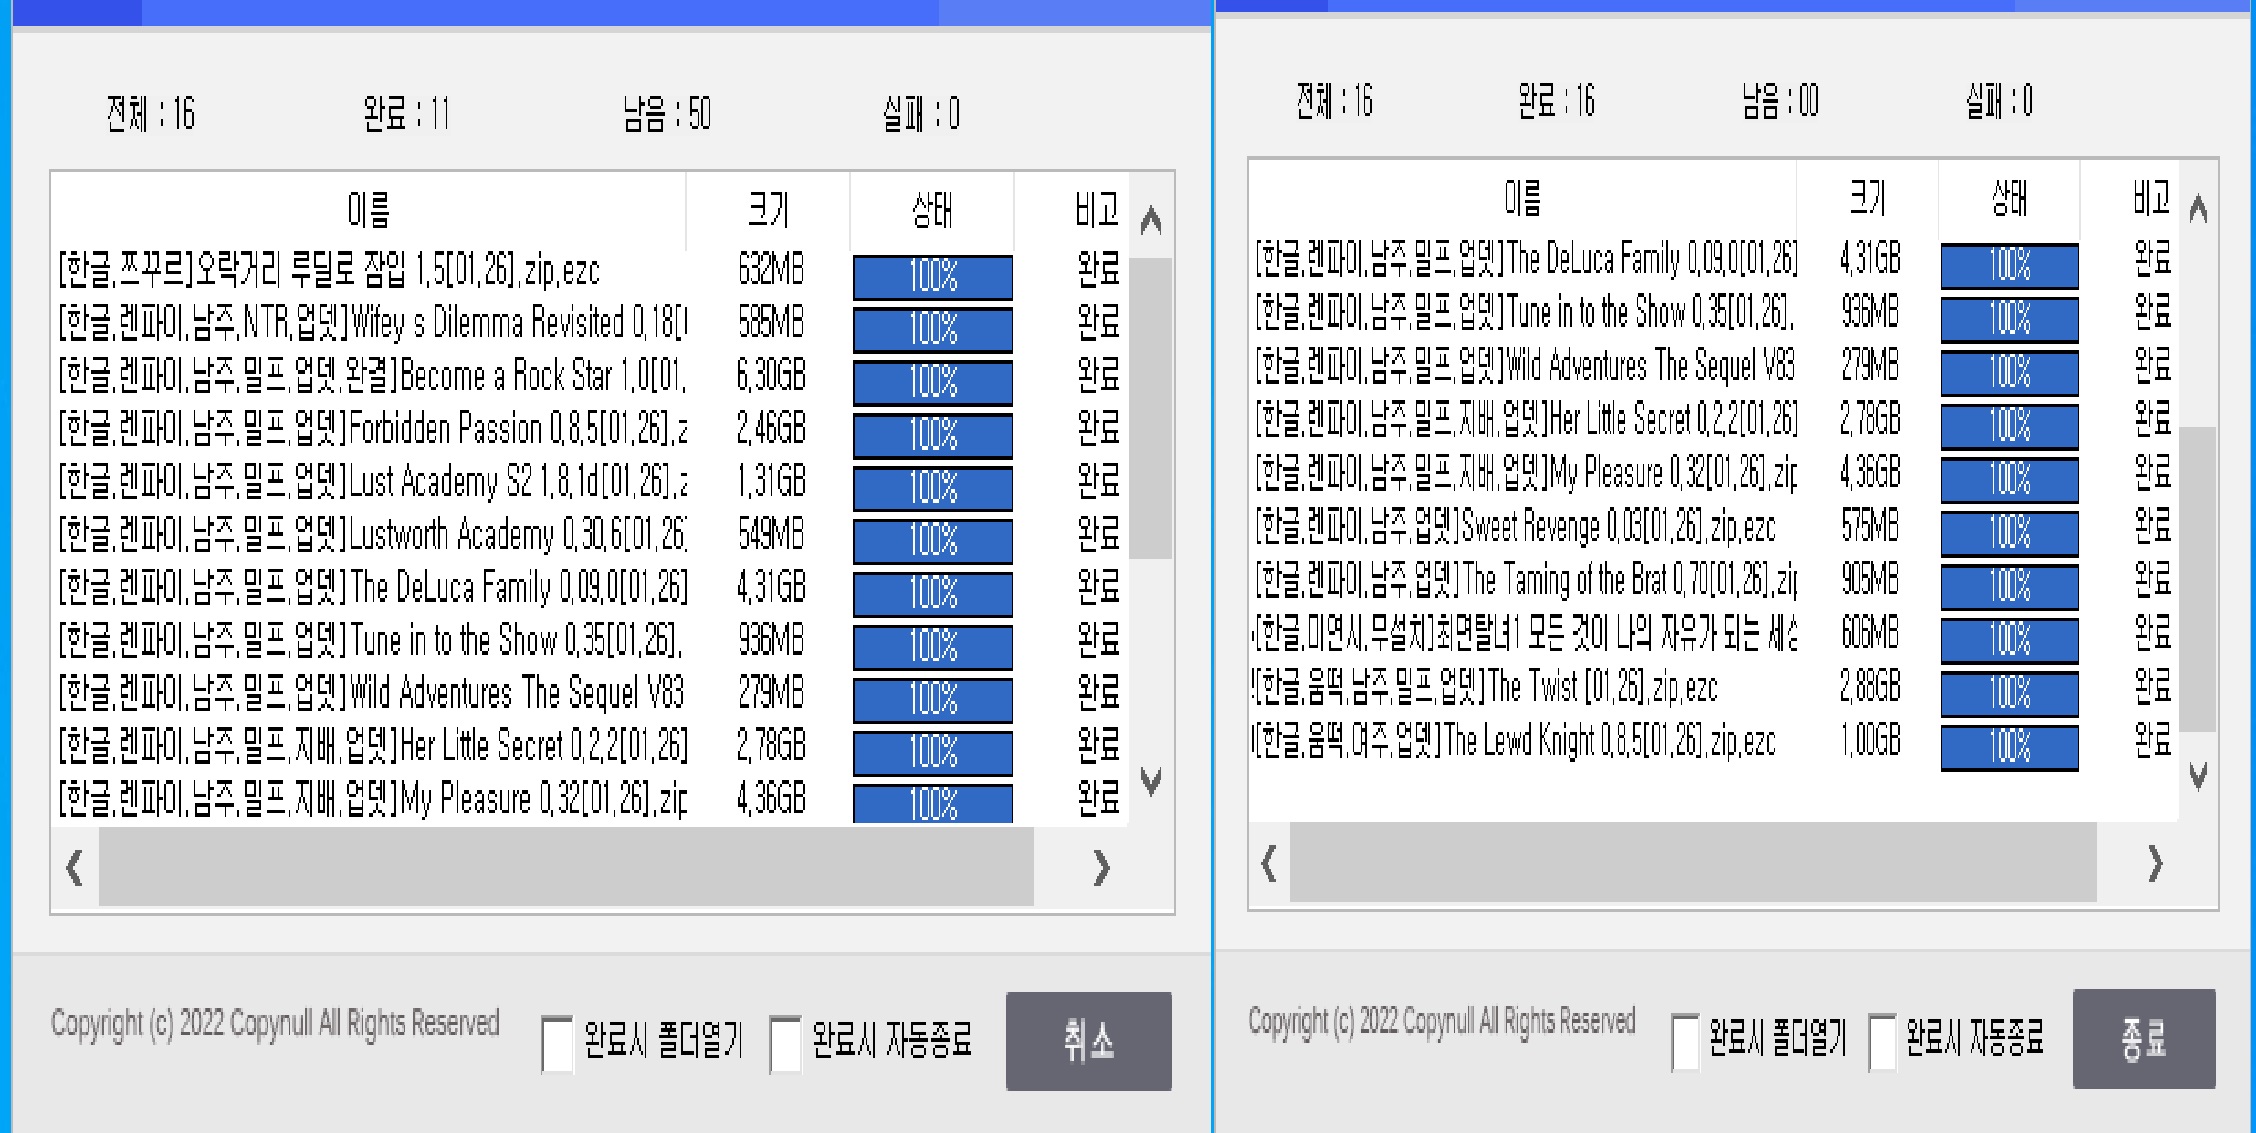Click 상태 column header in right list
2256x1133 pixels.
tap(2008, 198)
